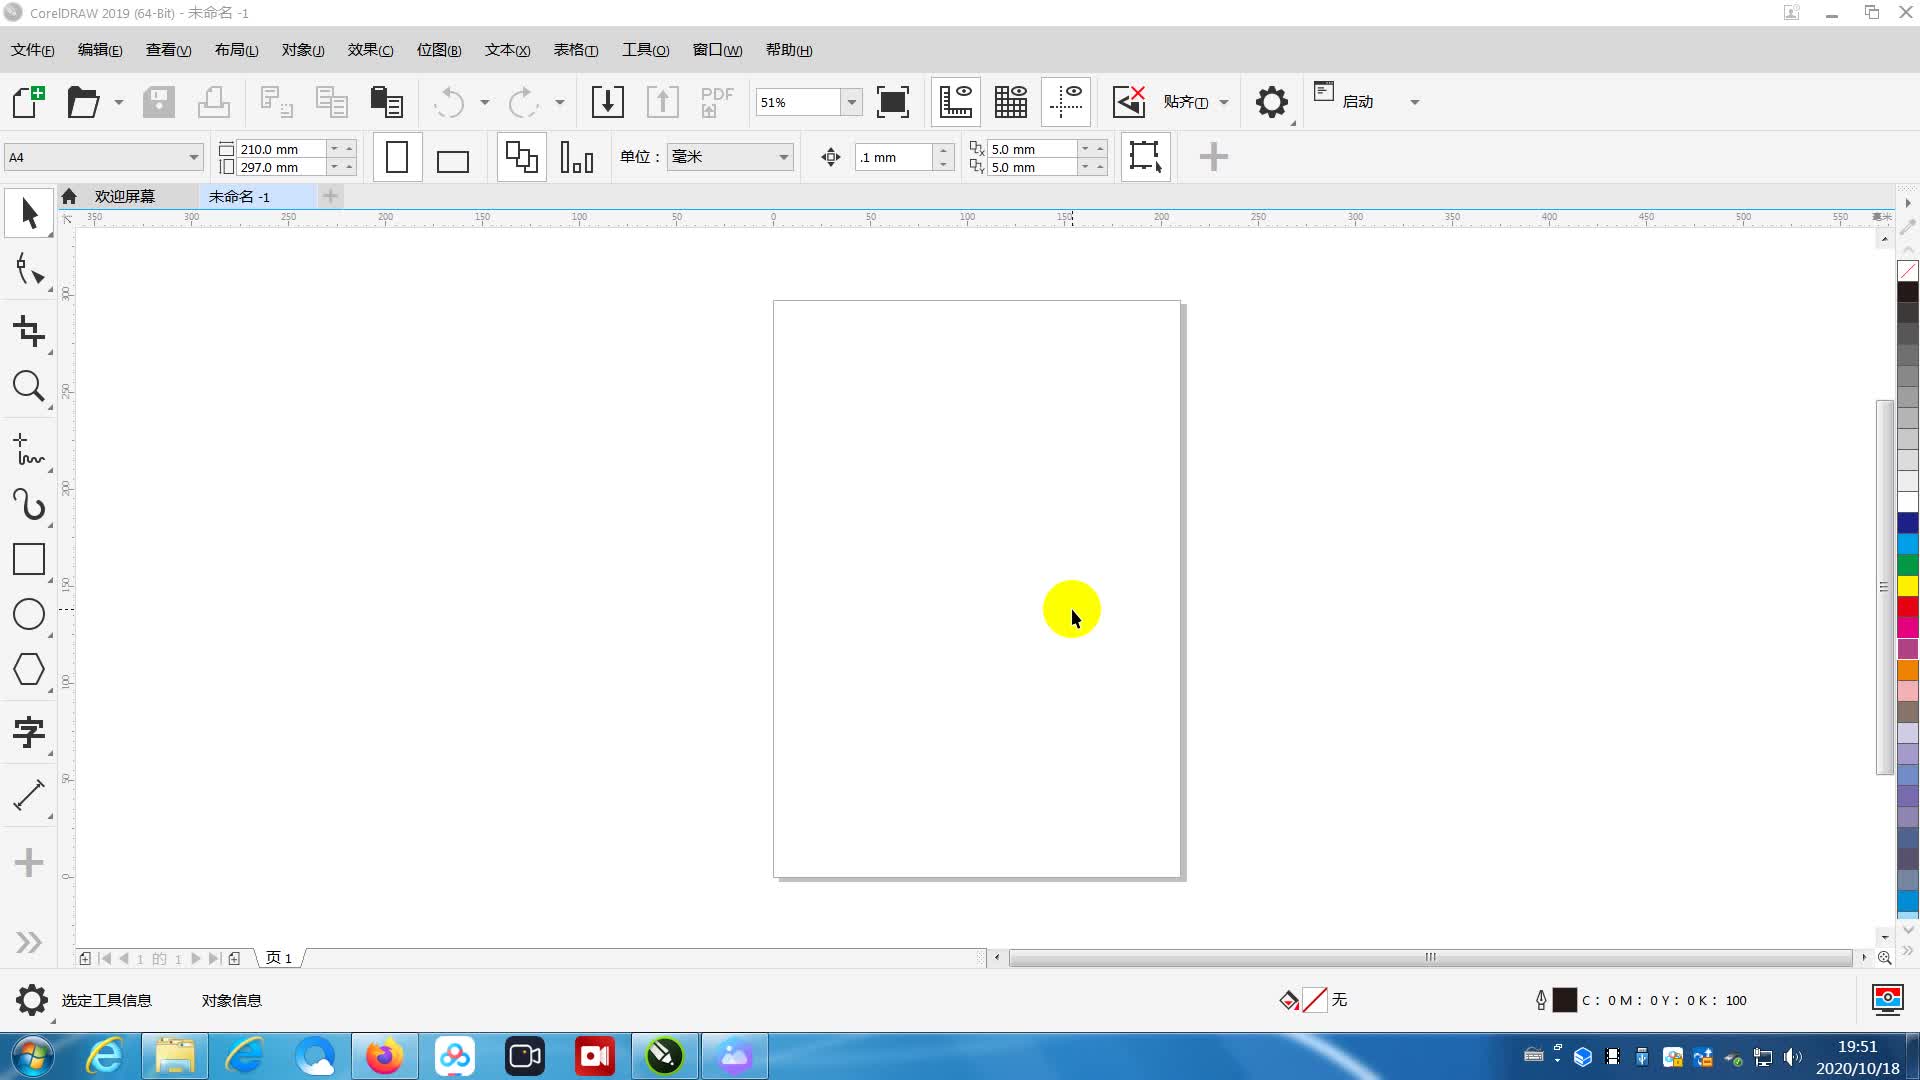Select the Rectangle tool

point(28,559)
